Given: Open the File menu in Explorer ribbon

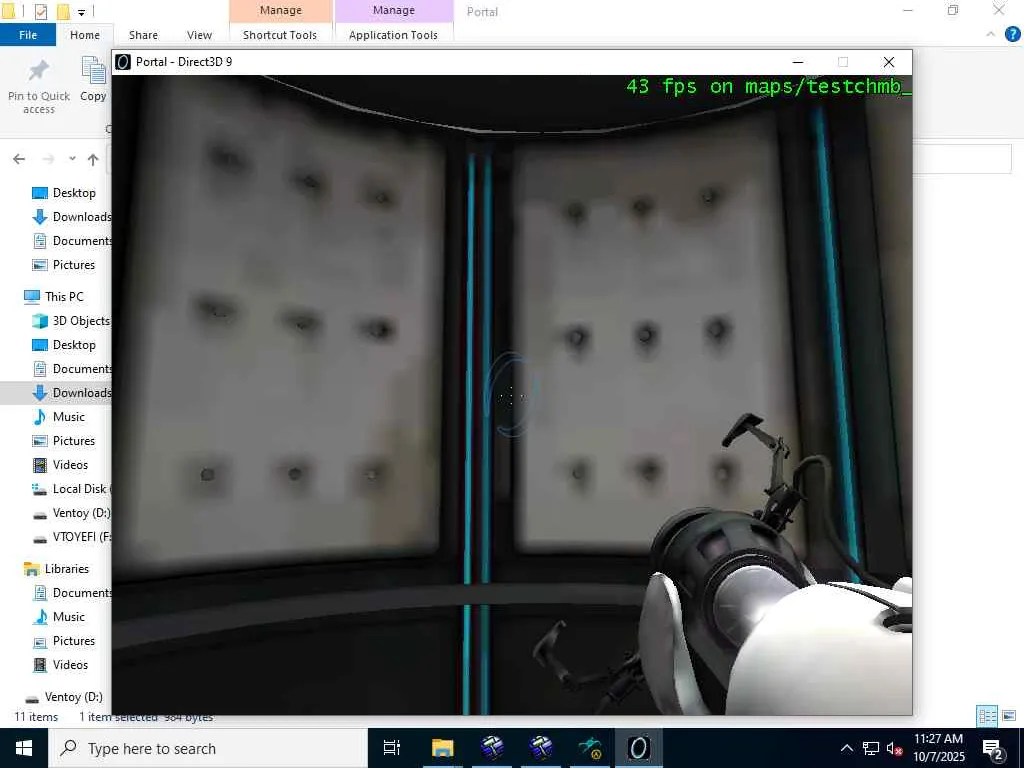Looking at the screenshot, I should (x=27, y=35).
